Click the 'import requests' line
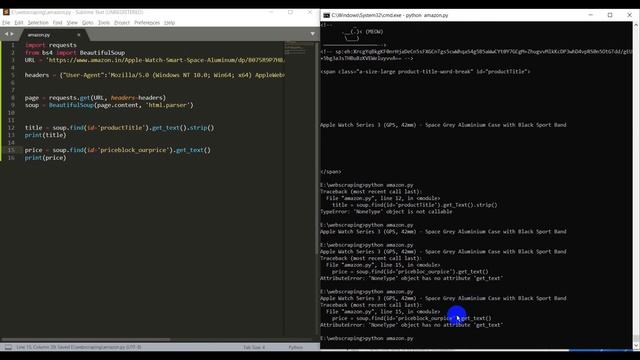The image size is (640, 360). (51, 45)
